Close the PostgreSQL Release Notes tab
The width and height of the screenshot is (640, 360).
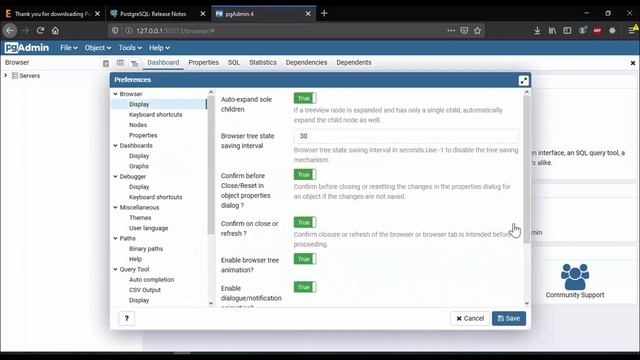(x=202, y=13)
